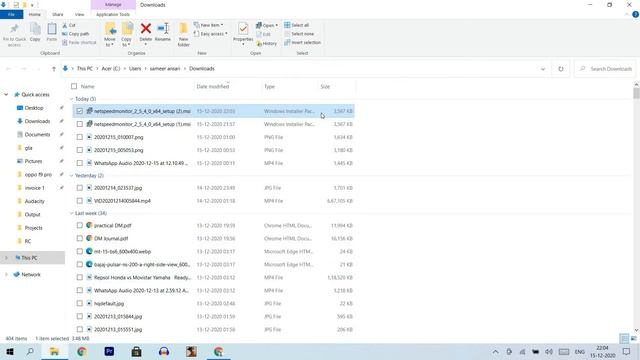
Task: Open the ribbon Help icon
Action: pyautogui.click(x=635, y=14)
